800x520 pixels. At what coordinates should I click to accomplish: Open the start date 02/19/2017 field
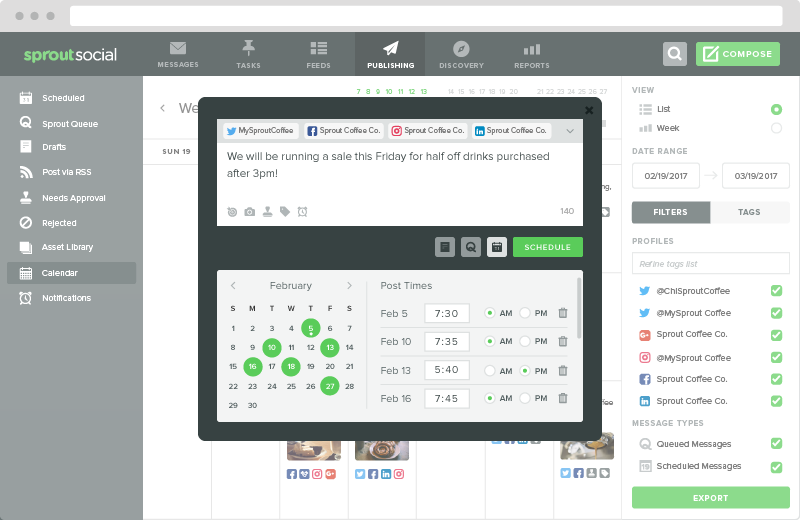(665, 176)
